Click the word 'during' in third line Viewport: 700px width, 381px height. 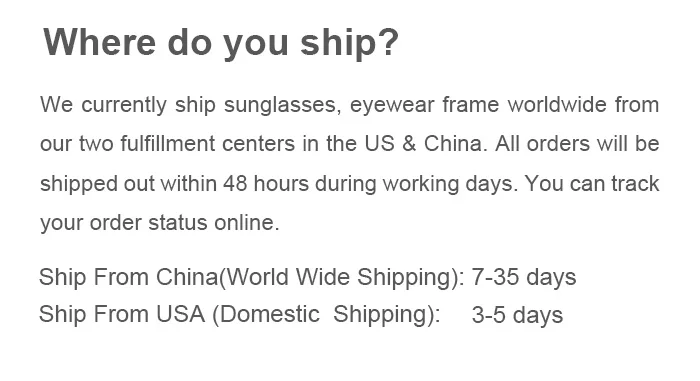click(x=346, y=184)
